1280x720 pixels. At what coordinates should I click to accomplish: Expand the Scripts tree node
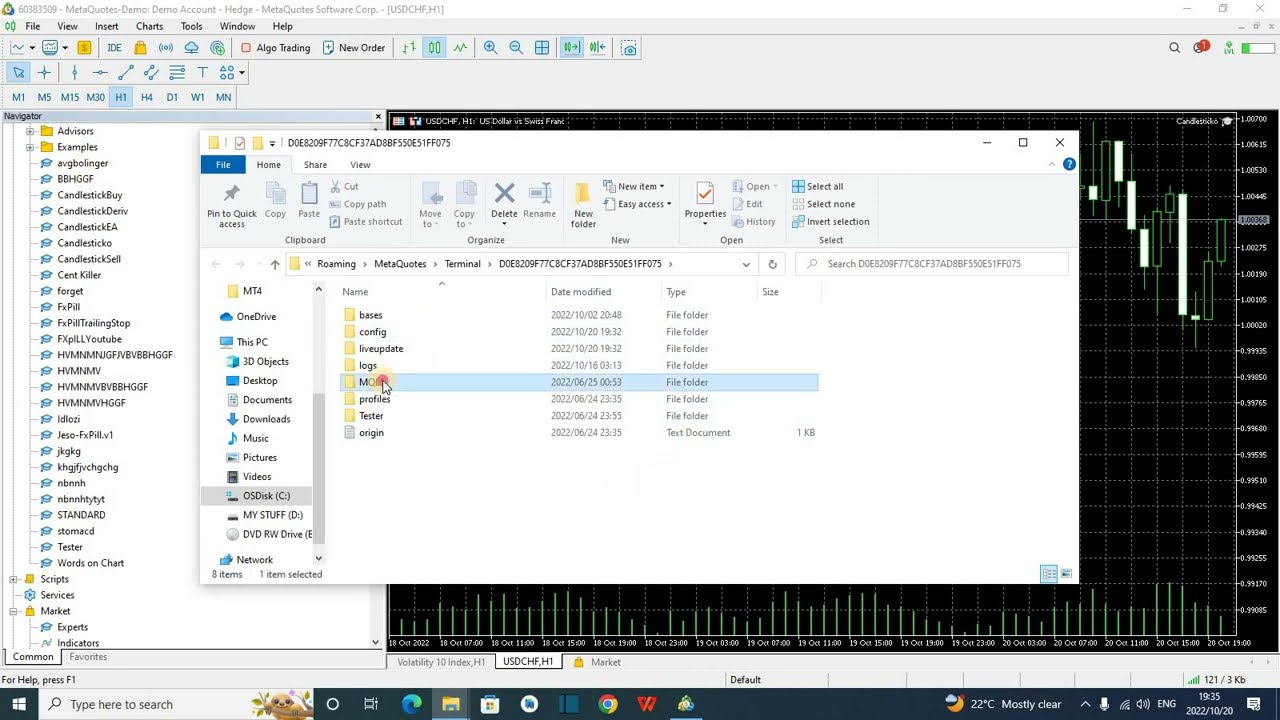pos(13,579)
